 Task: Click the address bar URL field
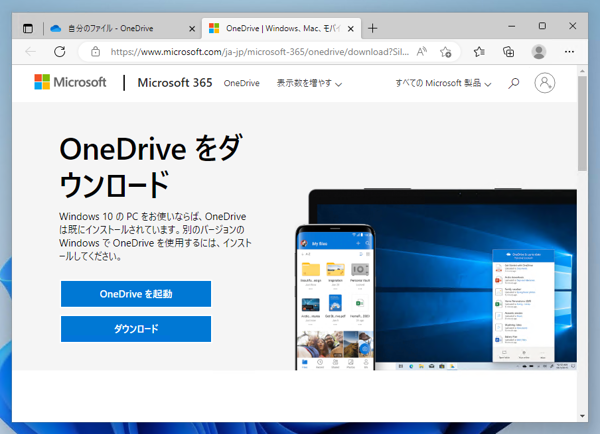tap(259, 52)
